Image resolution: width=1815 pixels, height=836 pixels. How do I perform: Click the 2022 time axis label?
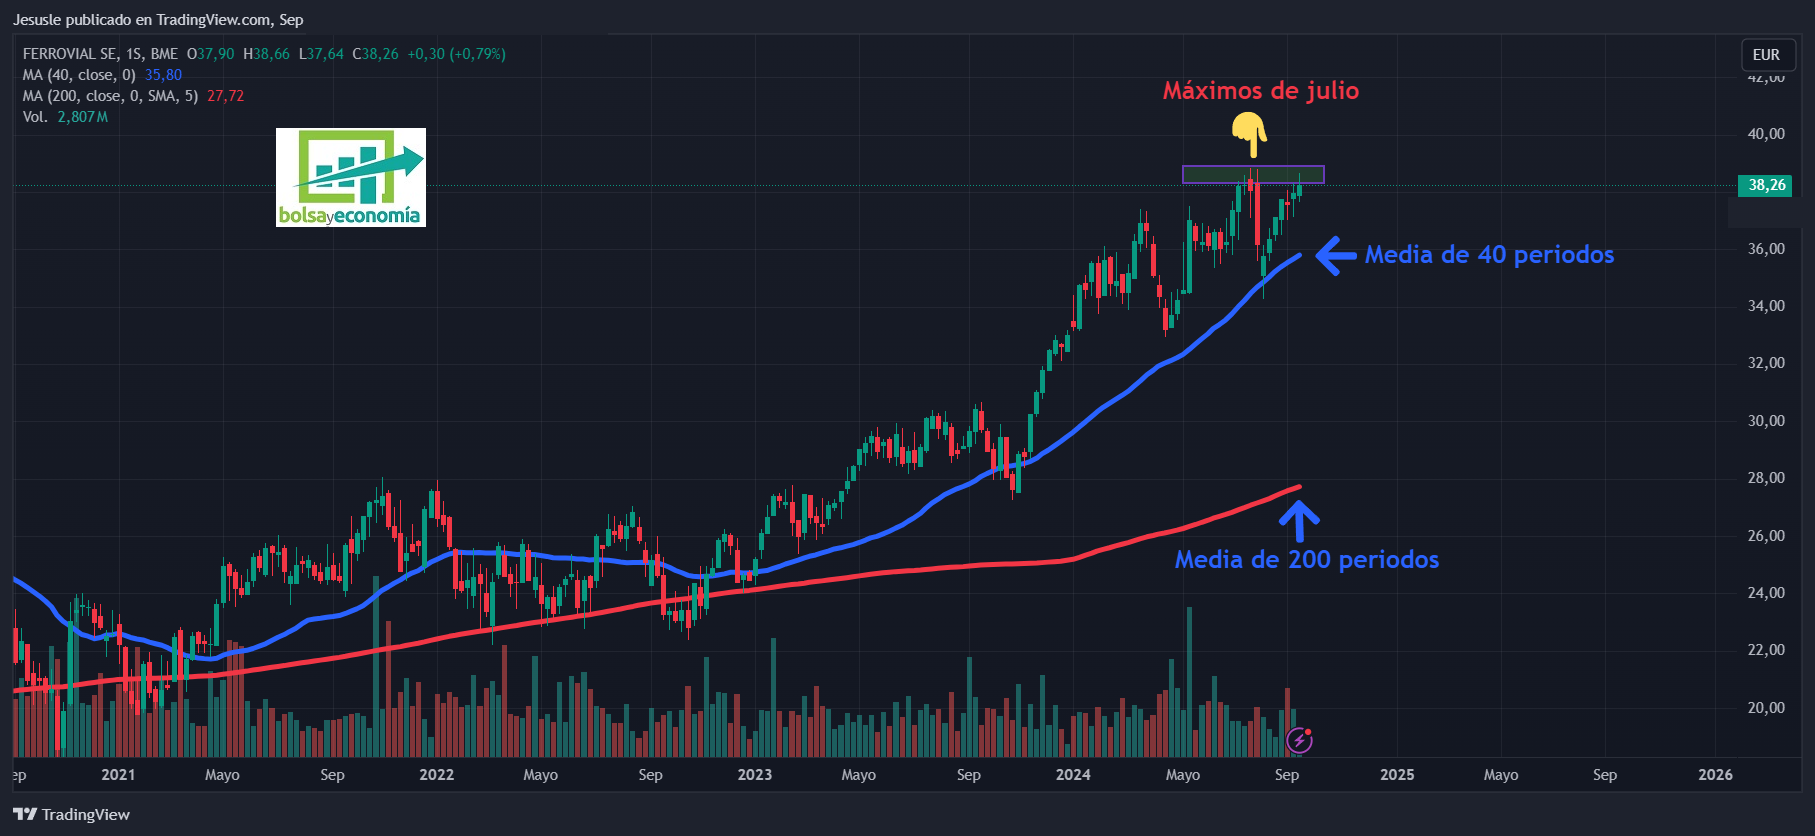coord(436,775)
